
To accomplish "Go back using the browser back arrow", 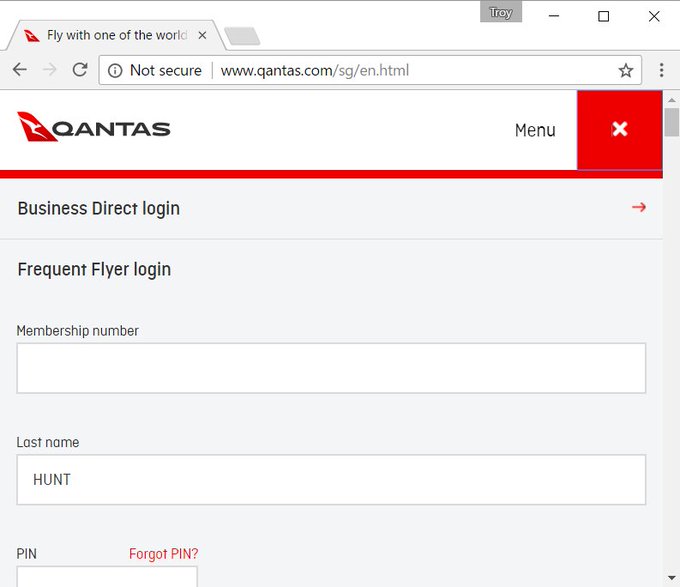I will point(20,69).
